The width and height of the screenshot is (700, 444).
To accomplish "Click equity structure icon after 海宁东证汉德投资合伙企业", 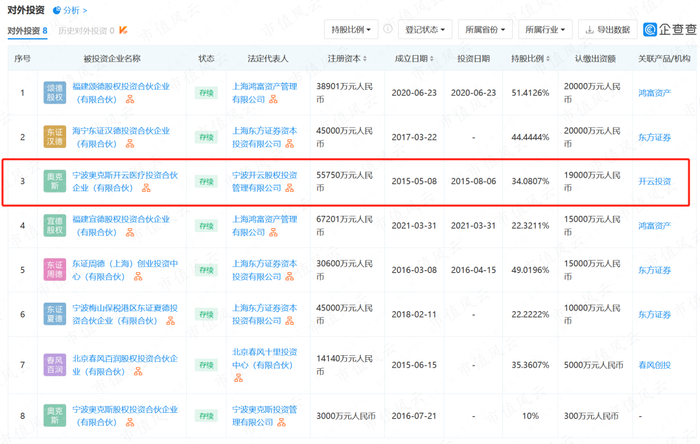I will (130, 144).
